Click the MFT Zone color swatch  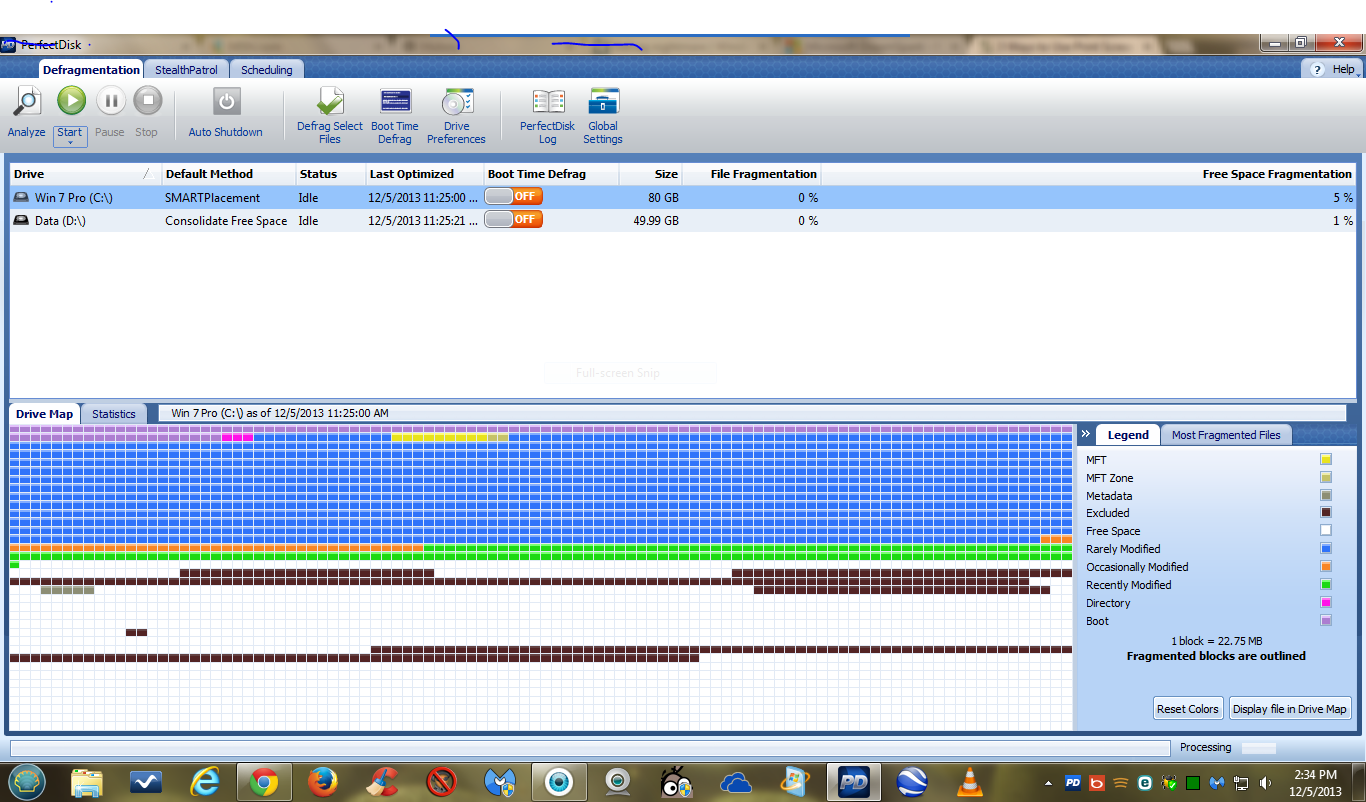[1326, 477]
